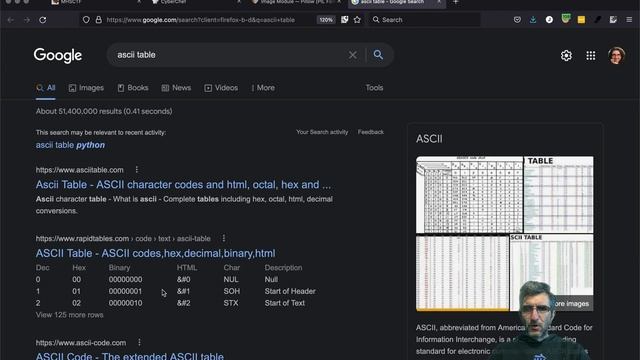Switch to the Image Module Pillow browser tab

coord(296,2)
